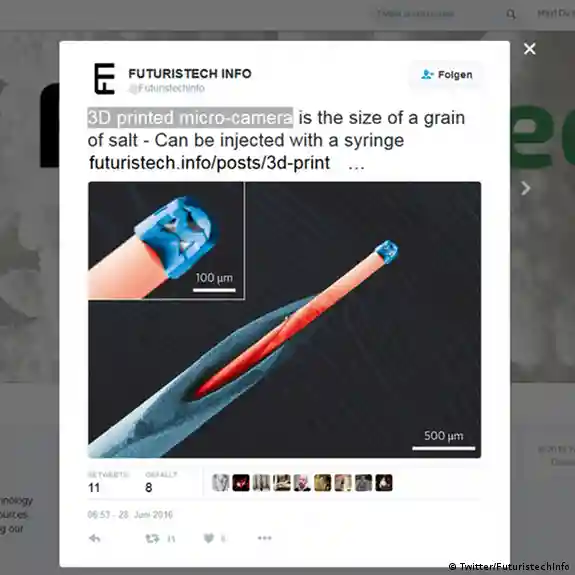This screenshot has width=575, height=575.
Task: View the 11 retweets count
Action: click(x=94, y=488)
